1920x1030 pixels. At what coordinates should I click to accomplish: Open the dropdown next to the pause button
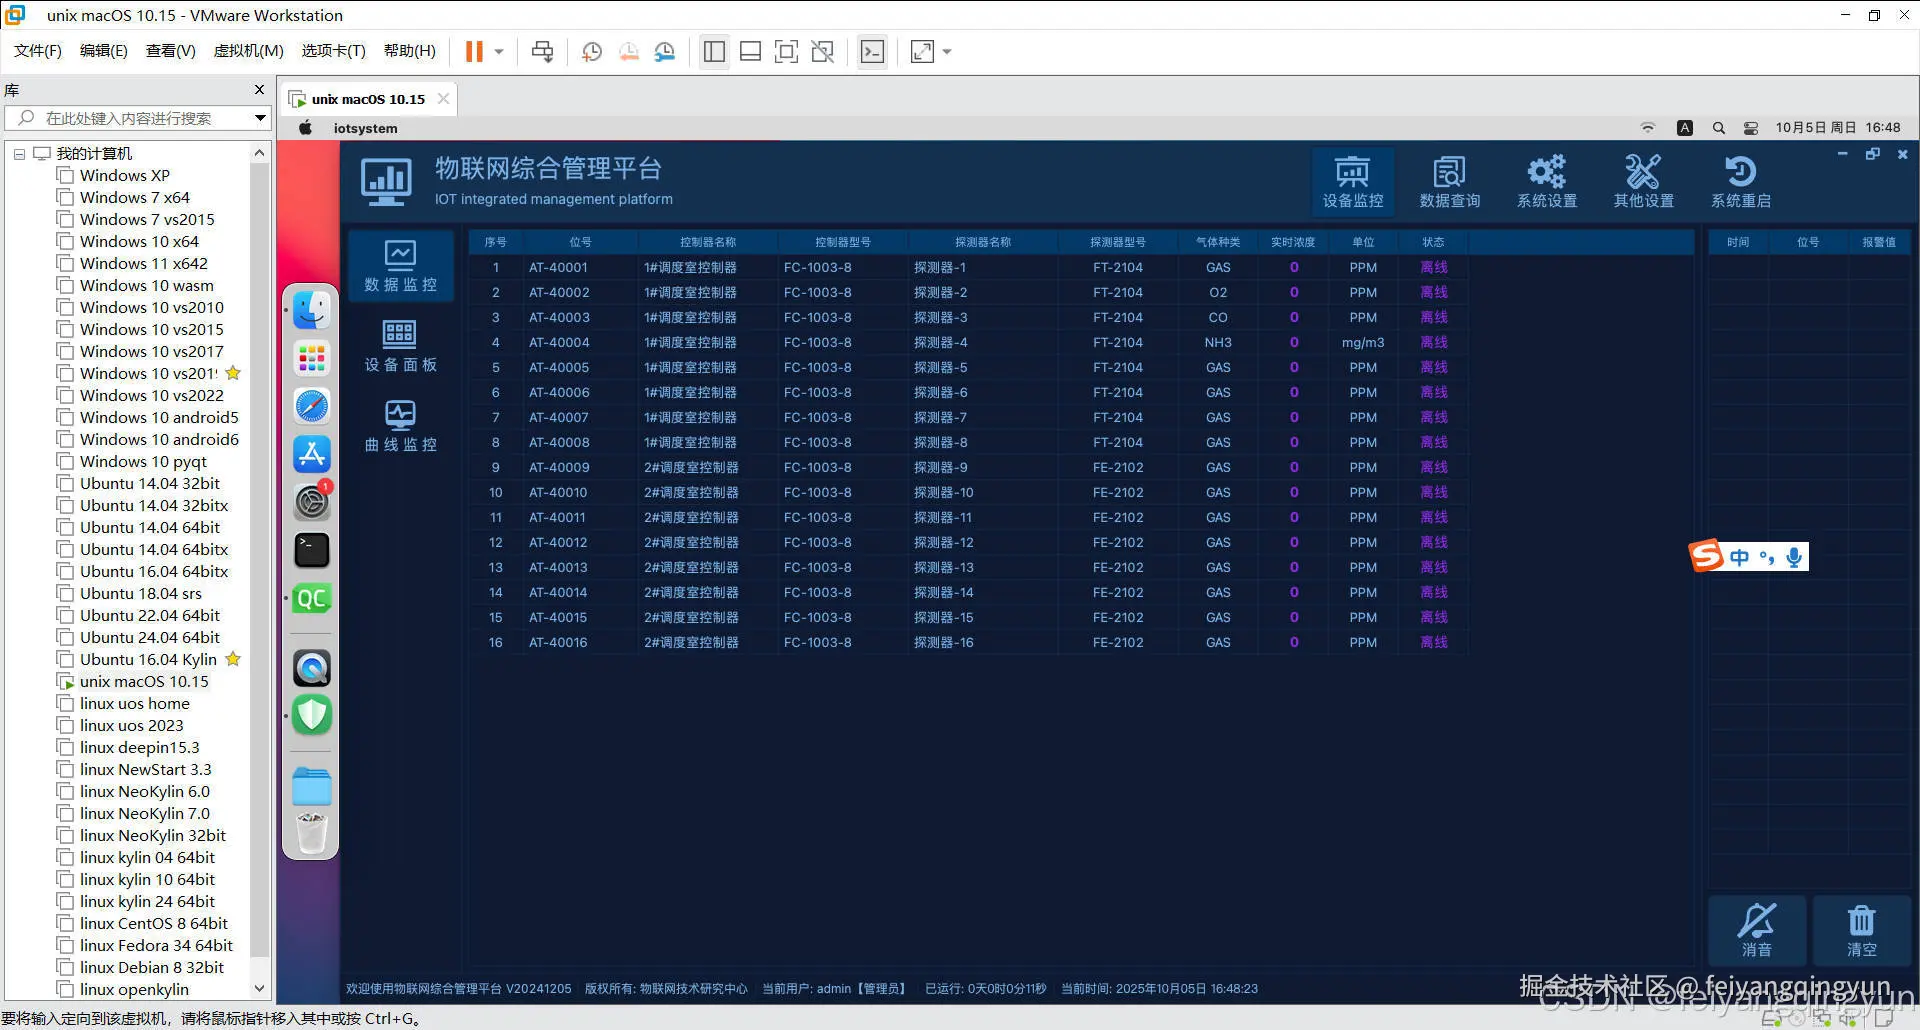pos(498,51)
